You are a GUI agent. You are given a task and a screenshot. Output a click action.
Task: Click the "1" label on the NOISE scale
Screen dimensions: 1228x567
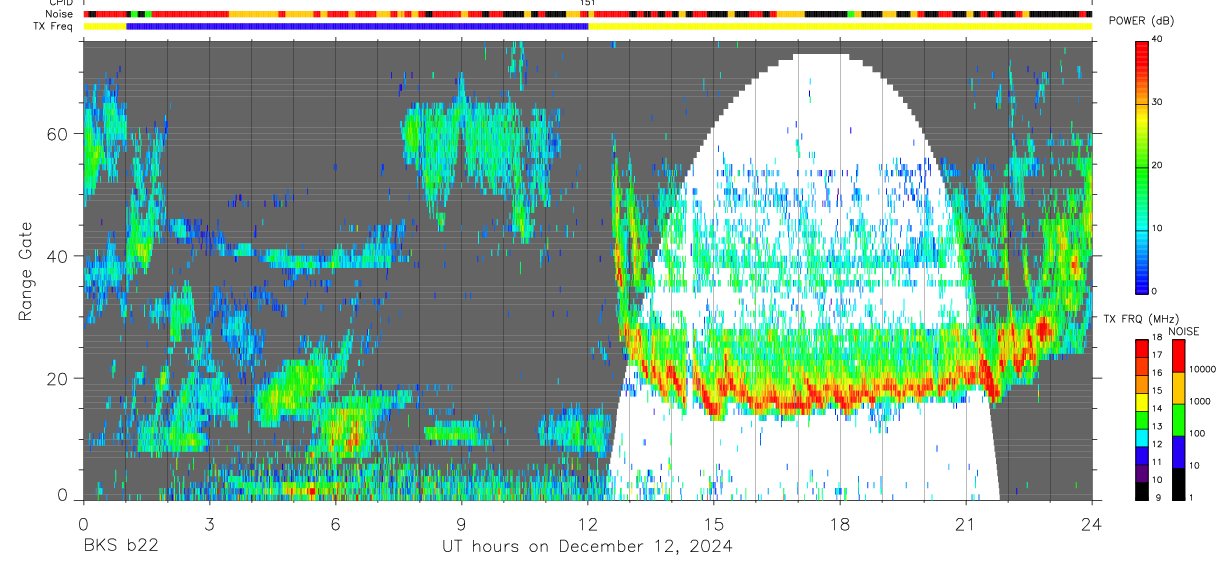1193,497
